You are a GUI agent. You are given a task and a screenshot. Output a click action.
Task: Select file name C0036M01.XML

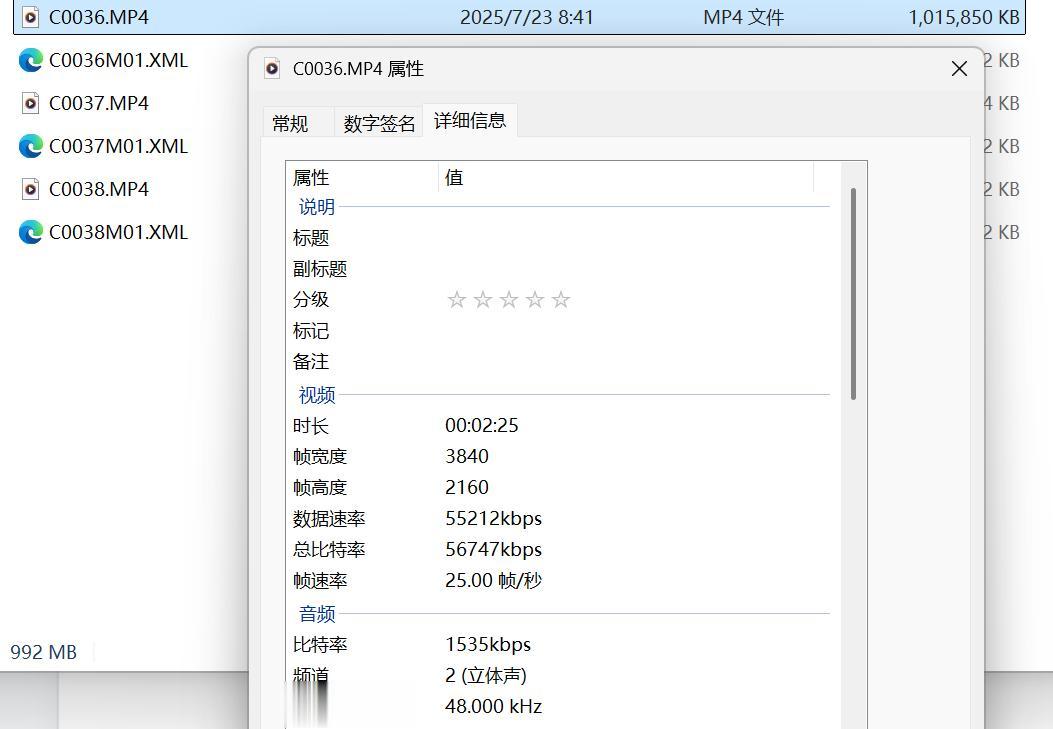118,60
